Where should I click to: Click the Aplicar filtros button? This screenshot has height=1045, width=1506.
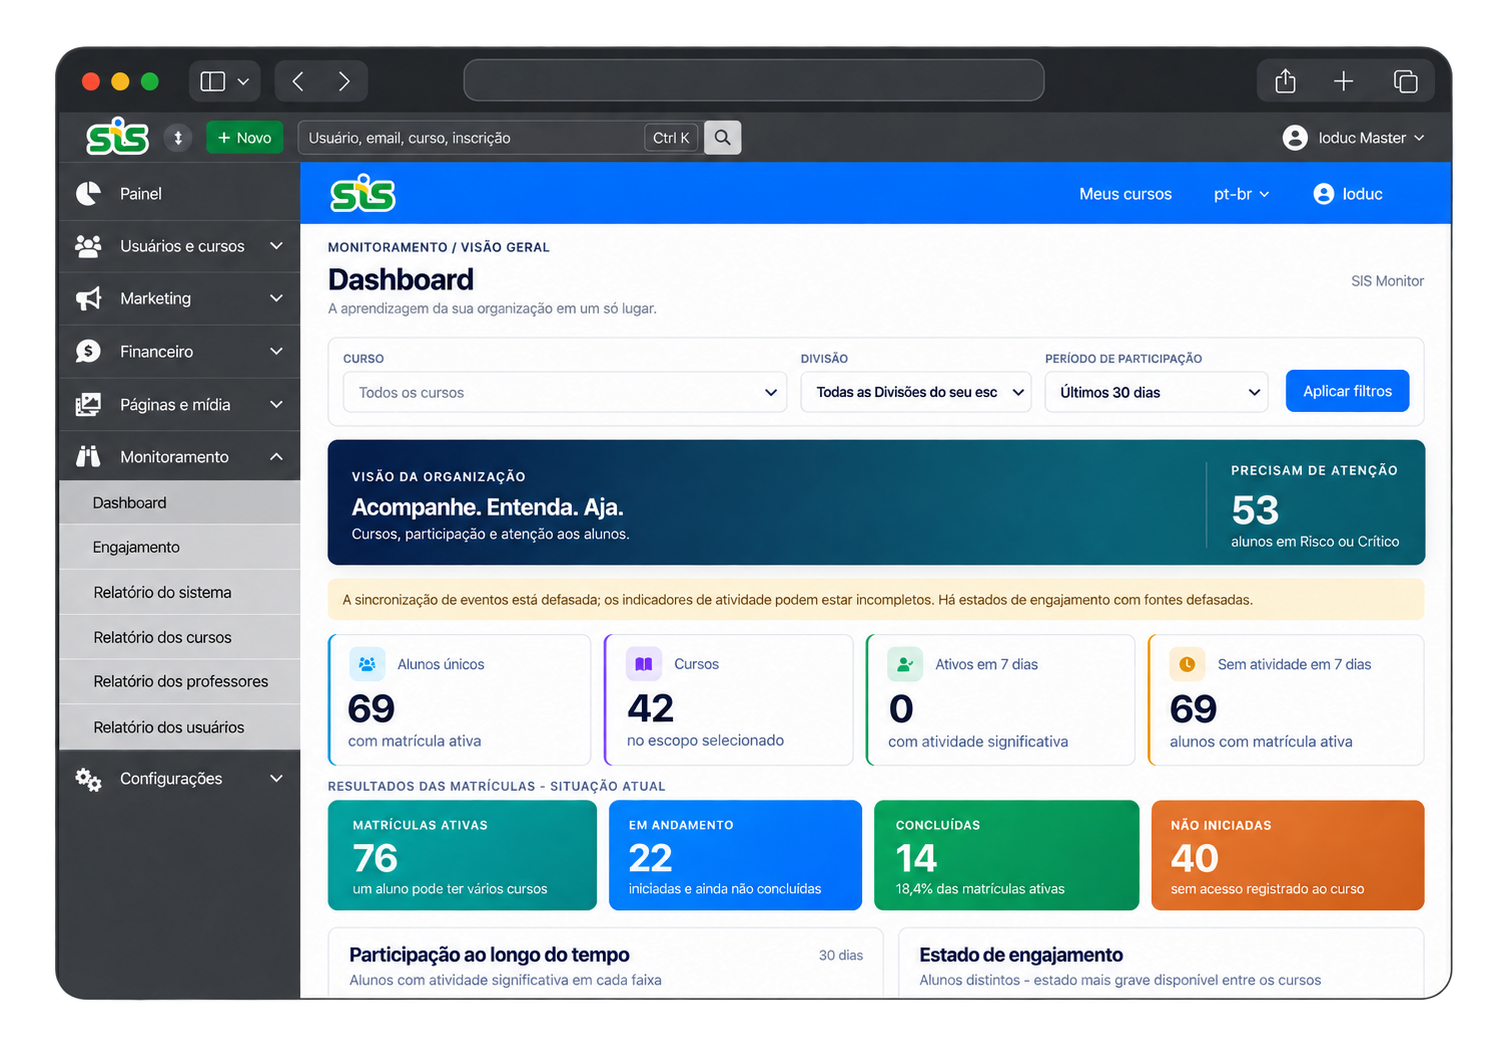point(1347,391)
